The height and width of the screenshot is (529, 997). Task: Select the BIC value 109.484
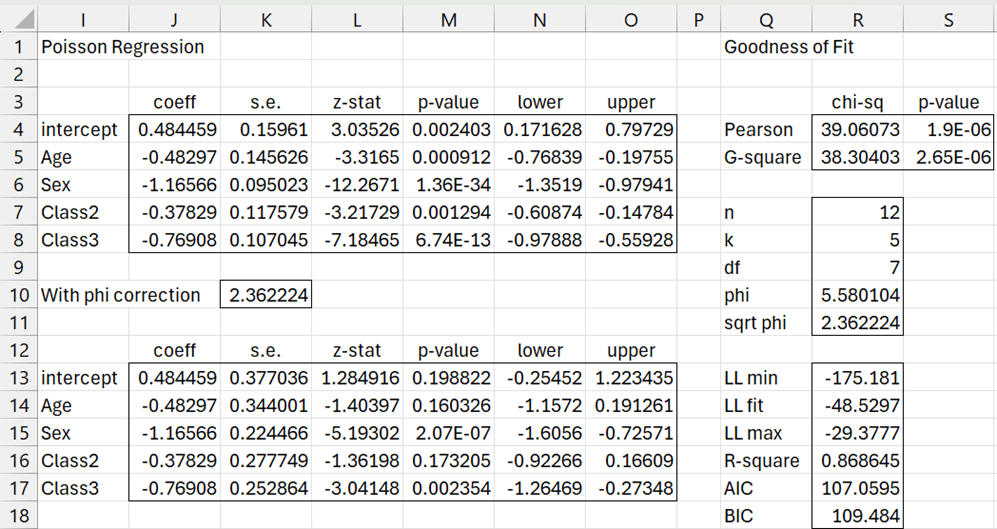(x=858, y=517)
